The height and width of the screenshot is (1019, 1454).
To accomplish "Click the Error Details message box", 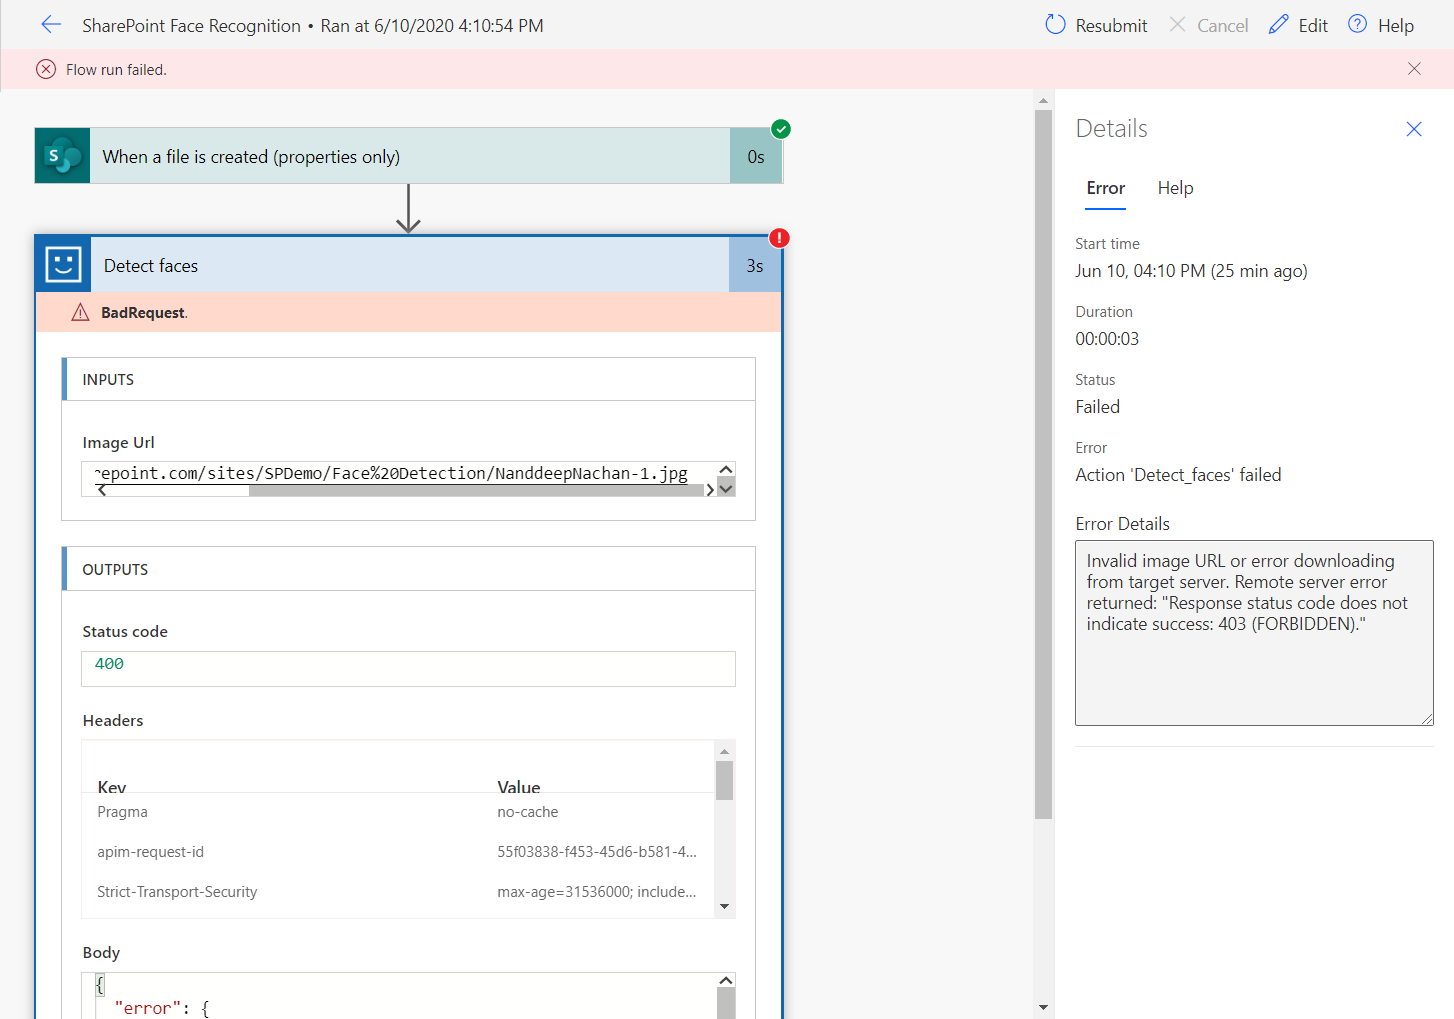I will tap(1253, 632).
